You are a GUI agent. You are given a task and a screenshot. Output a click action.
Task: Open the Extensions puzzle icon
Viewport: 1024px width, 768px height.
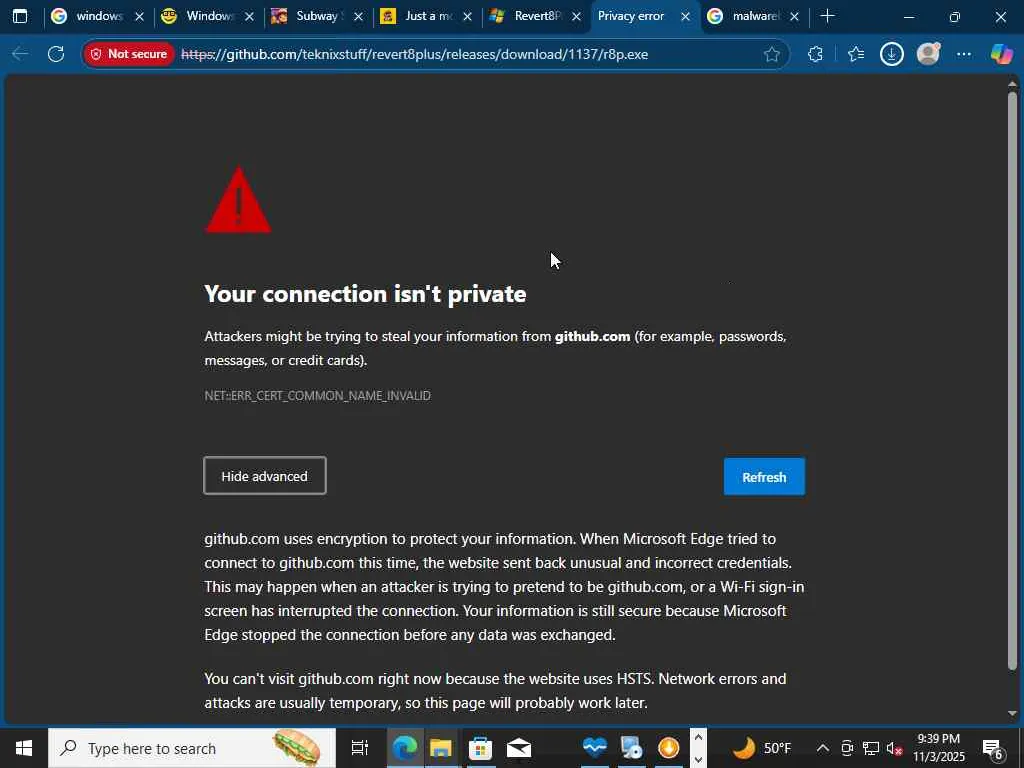[815, 54]
